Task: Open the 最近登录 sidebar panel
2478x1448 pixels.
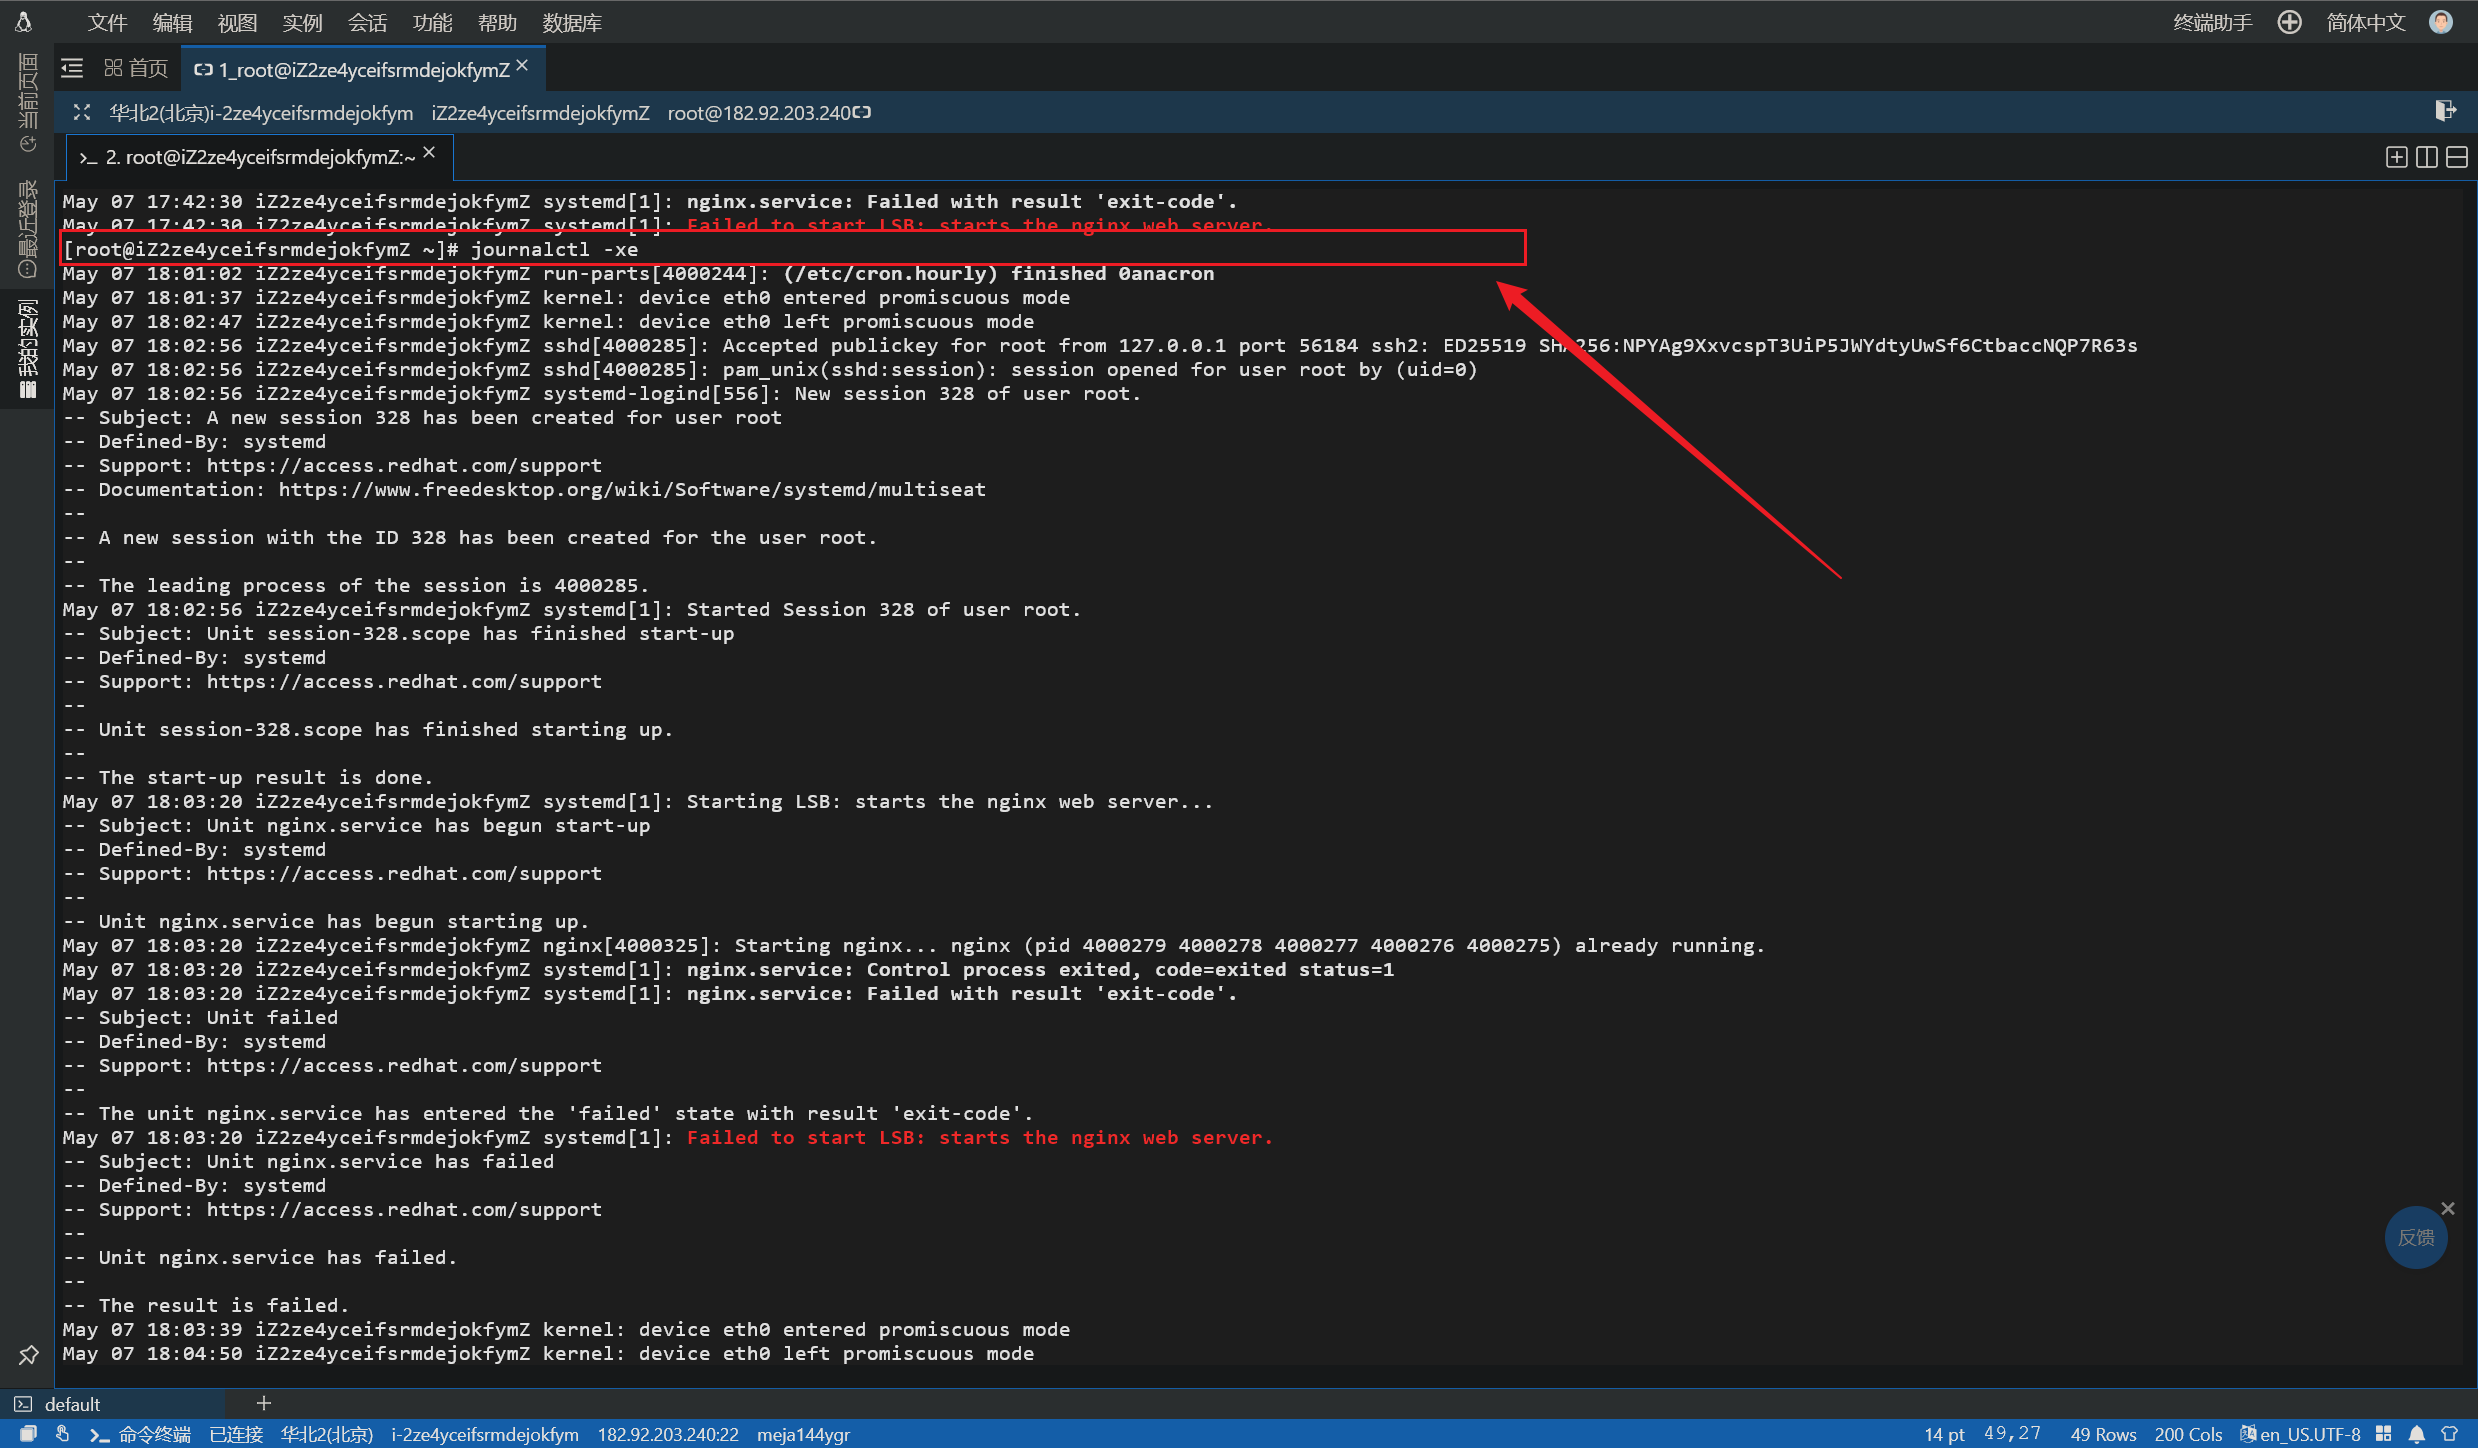Action: (27, 228)
